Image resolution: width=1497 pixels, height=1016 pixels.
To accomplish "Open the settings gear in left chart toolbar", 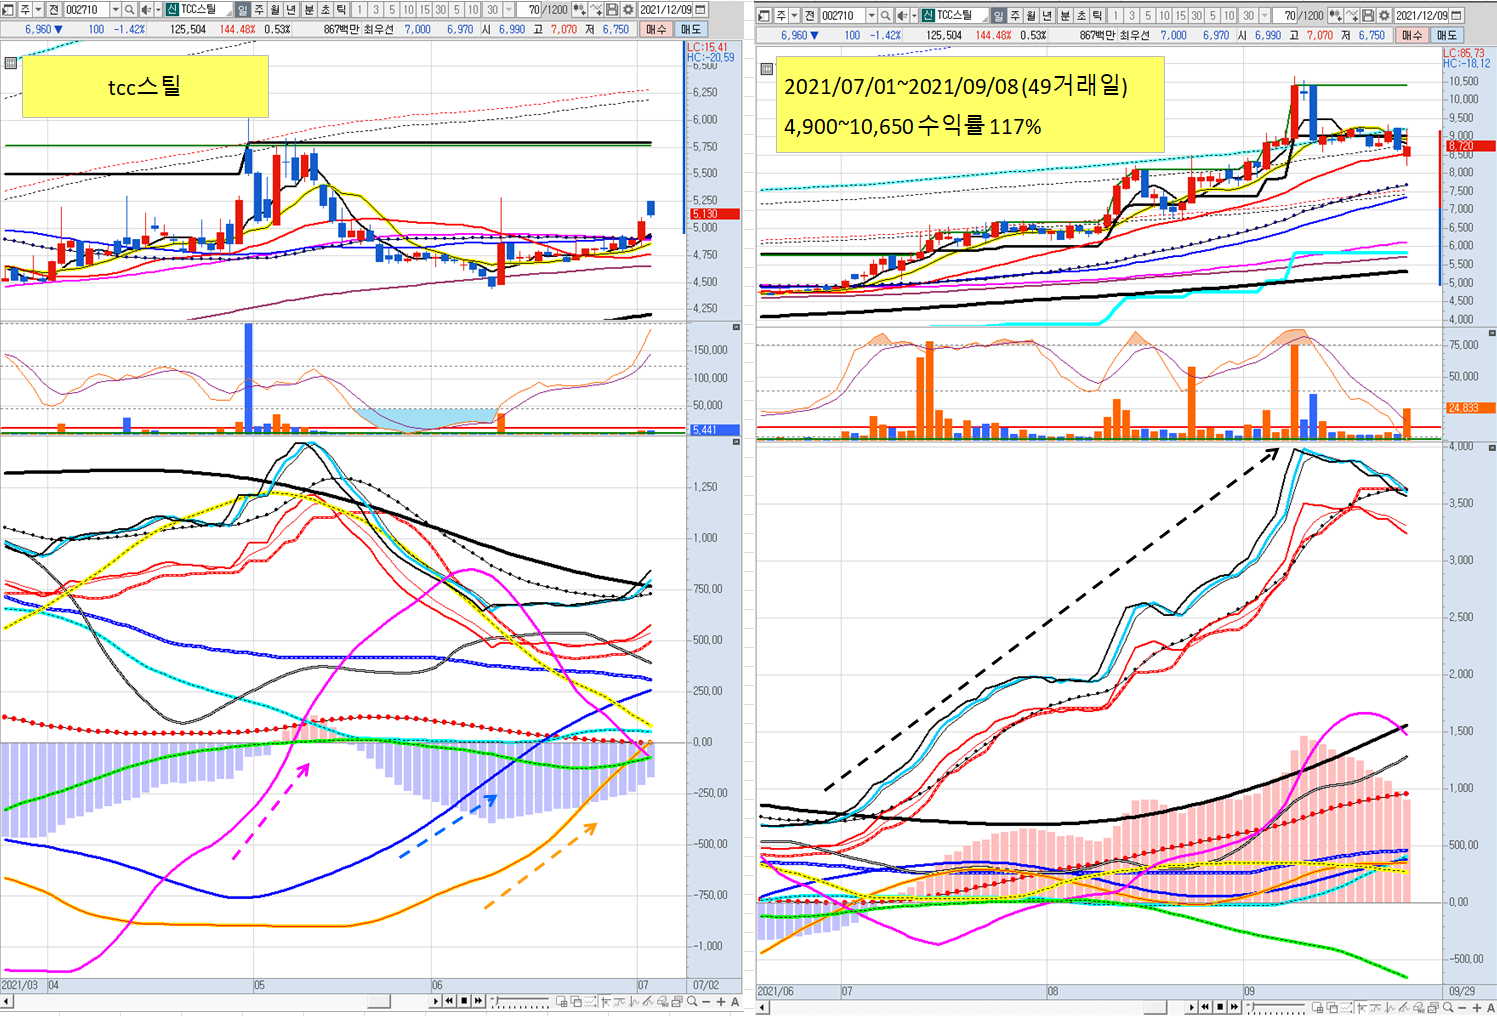I will [627, 10].
